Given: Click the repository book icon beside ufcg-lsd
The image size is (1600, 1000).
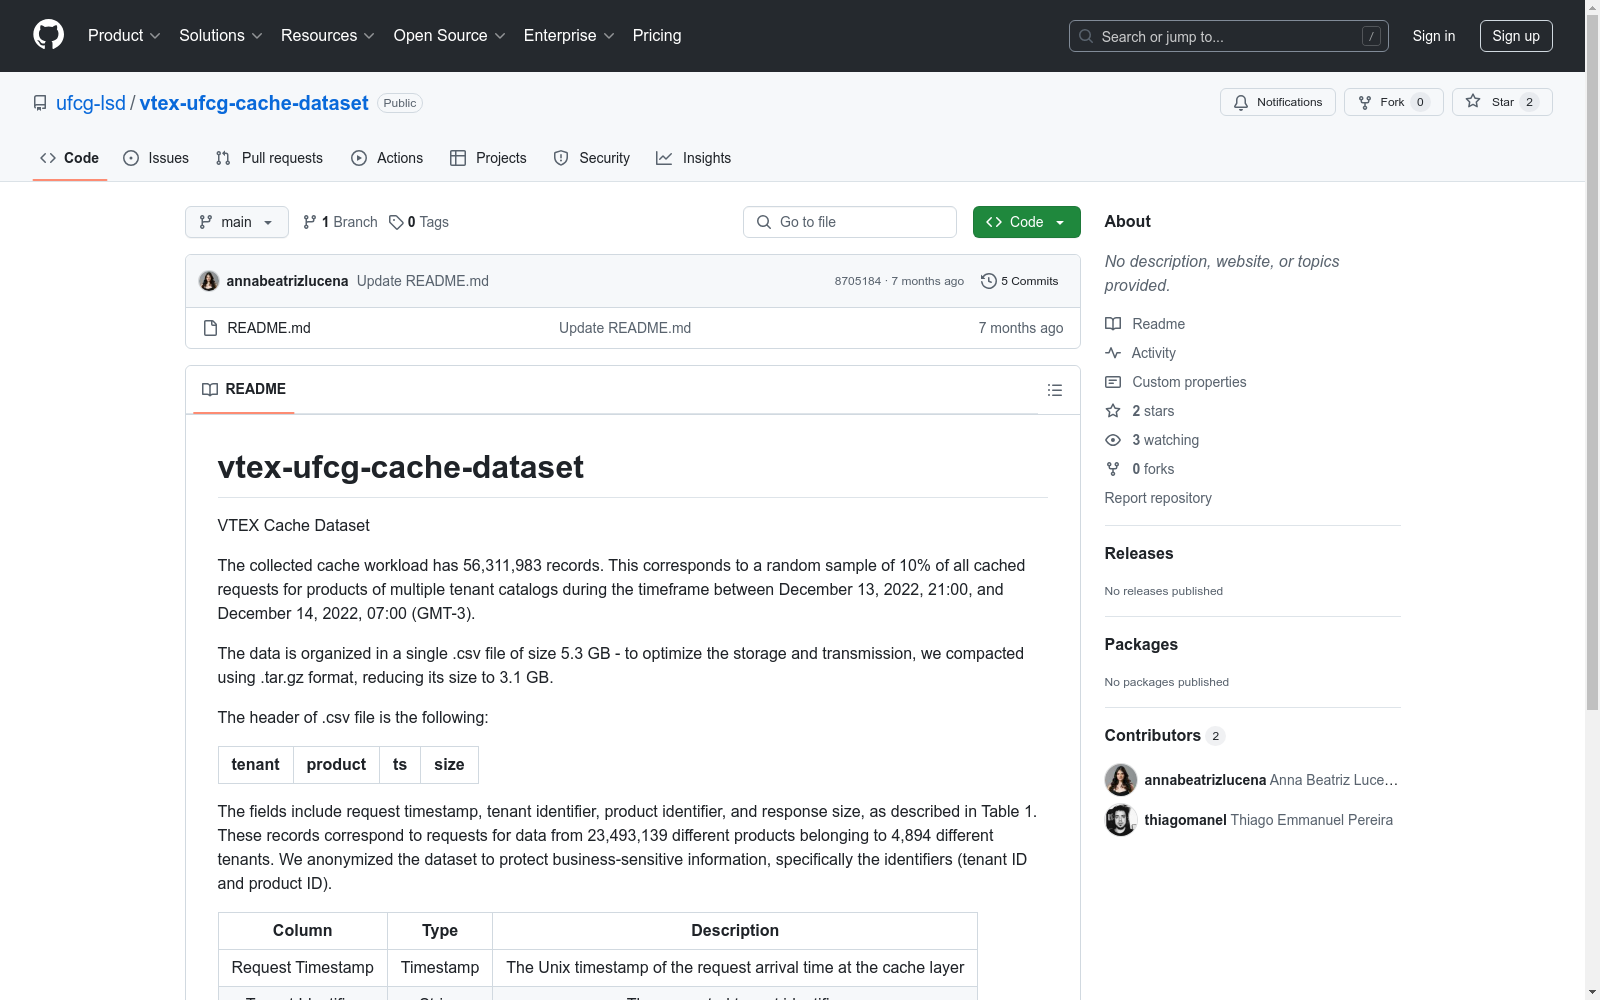Looking at the screenshot, I should (x=40, y=103).
